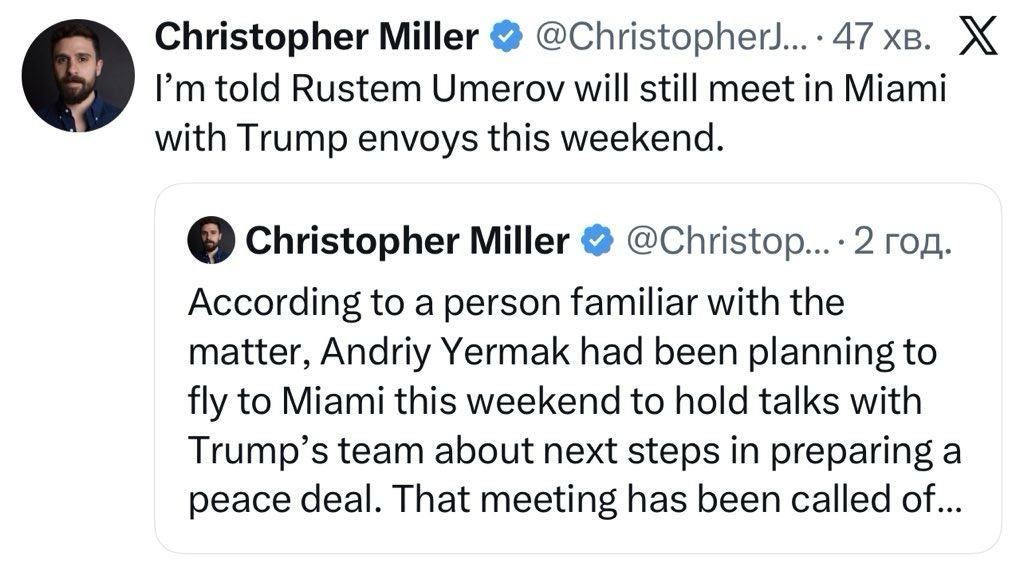Click "I'm told" at the main post start
1024x564 pixels.
215,89
